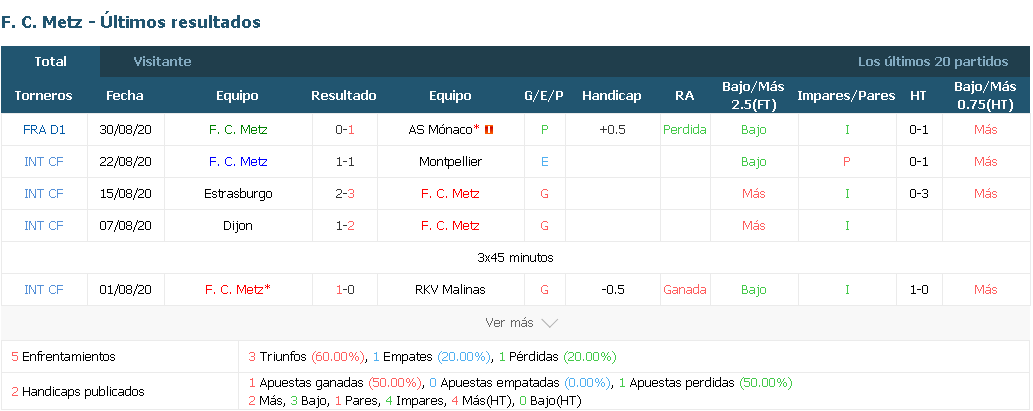This screenshot has height=411, width=1033.
Task: Open F. C. Metz link dated 30/08/20
Action: pyautogui.click(x=238, y=130)
